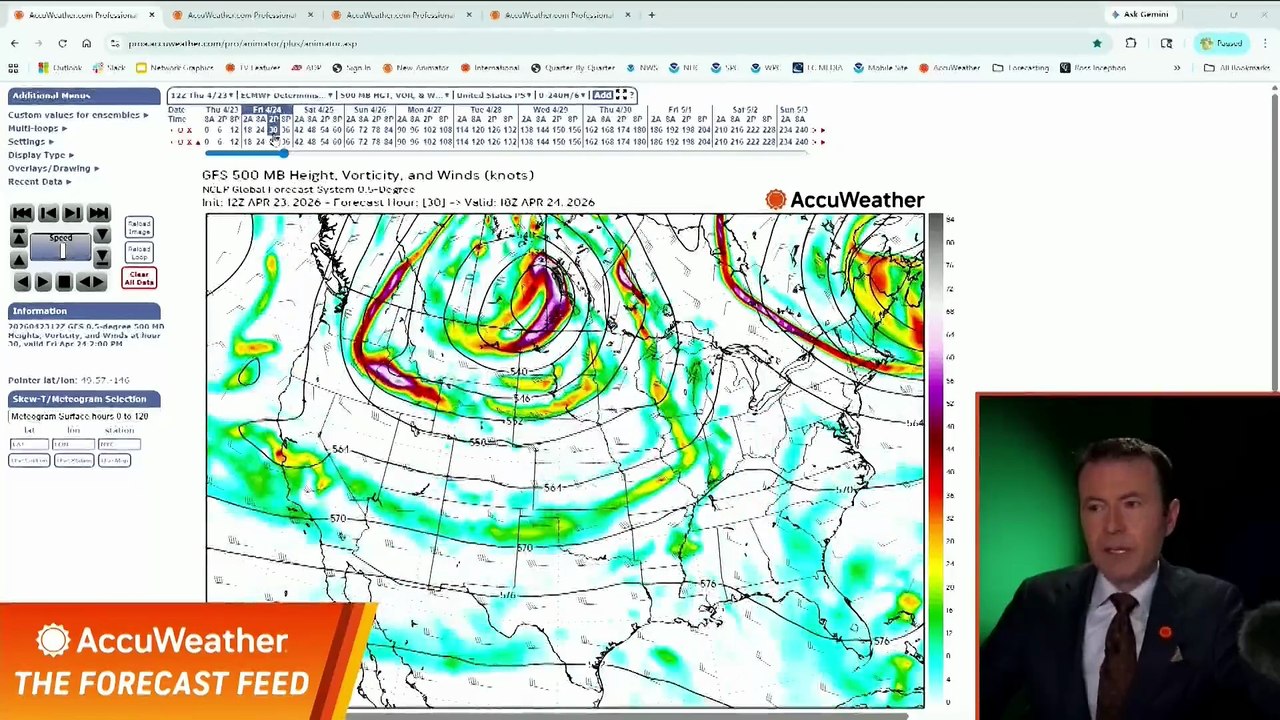Open the help question mark icon
This screenshot has height=720, width=1280.
click(632, 95)
